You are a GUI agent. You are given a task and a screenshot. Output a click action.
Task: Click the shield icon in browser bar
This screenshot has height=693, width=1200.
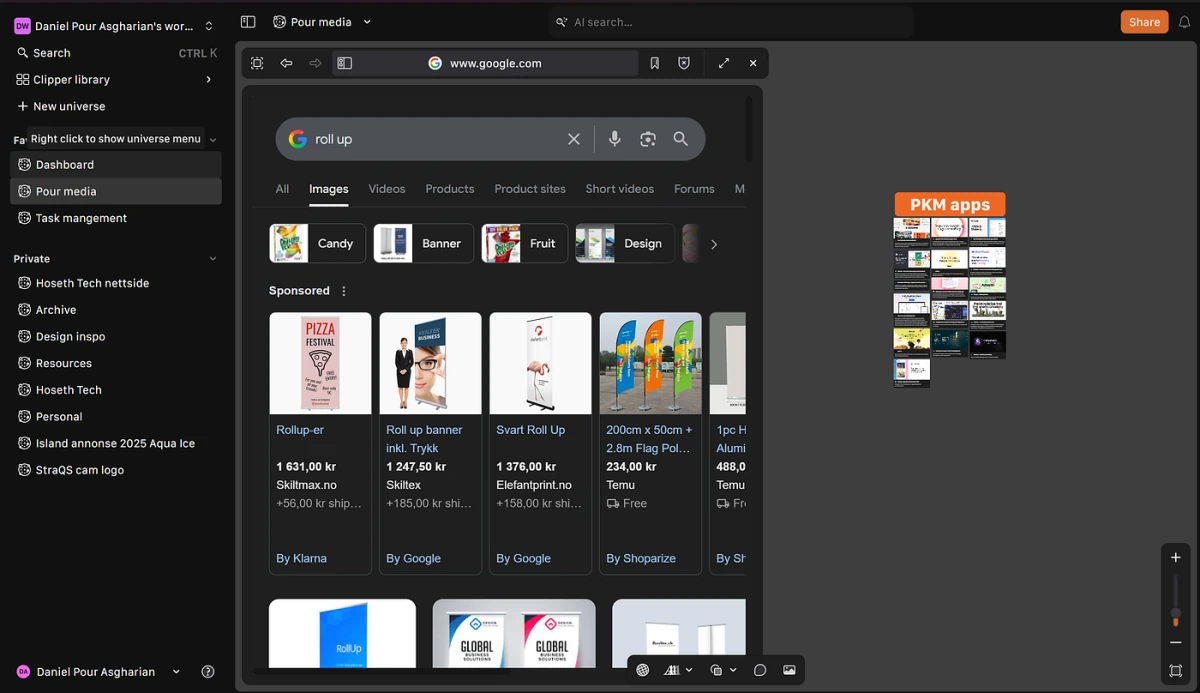click(684, 63)
